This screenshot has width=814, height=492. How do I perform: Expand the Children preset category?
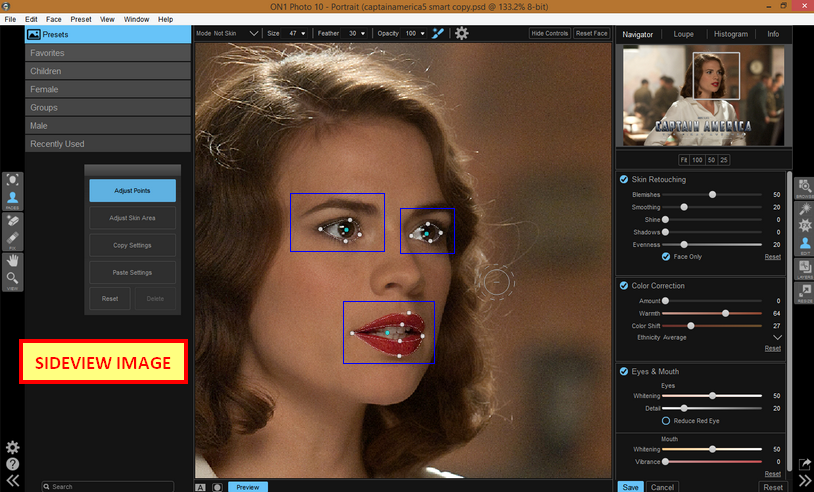108,71
